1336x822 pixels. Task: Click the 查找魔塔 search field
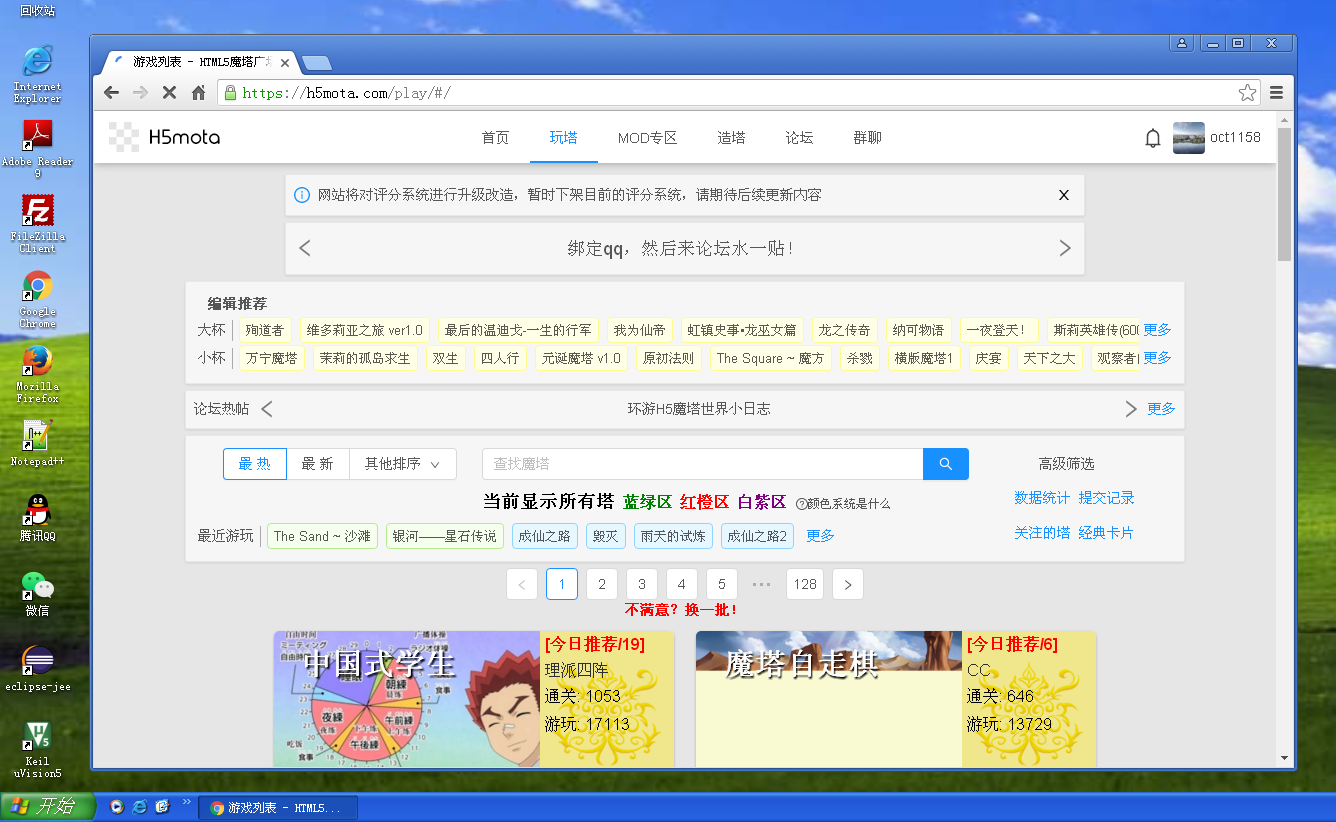[702, 464]
